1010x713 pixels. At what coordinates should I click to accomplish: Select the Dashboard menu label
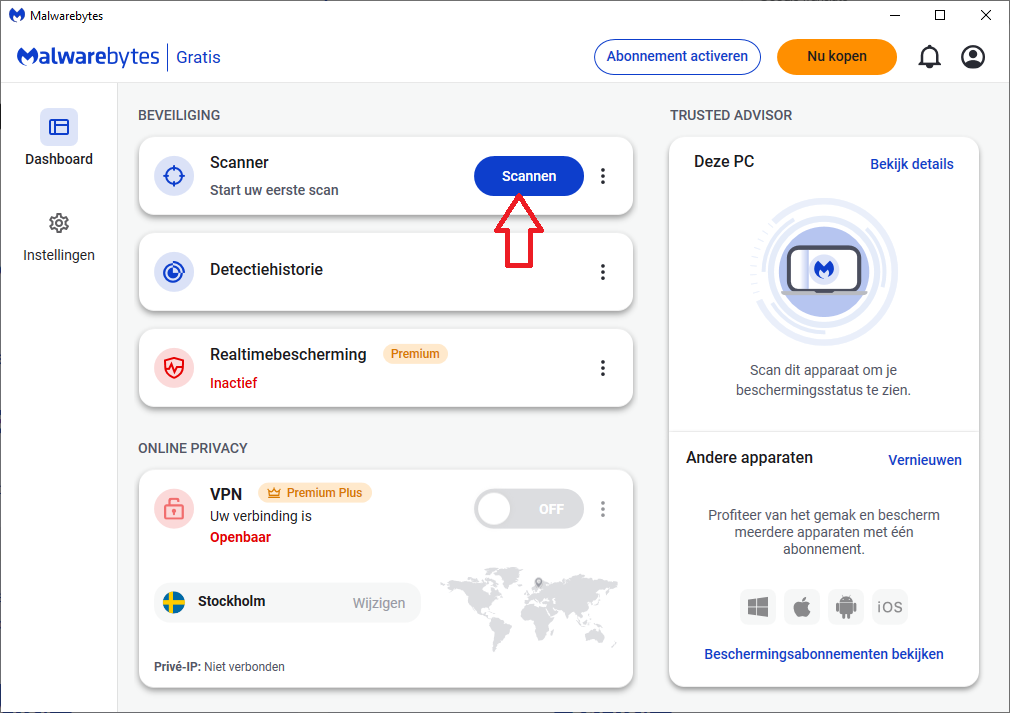coord(59,159)
